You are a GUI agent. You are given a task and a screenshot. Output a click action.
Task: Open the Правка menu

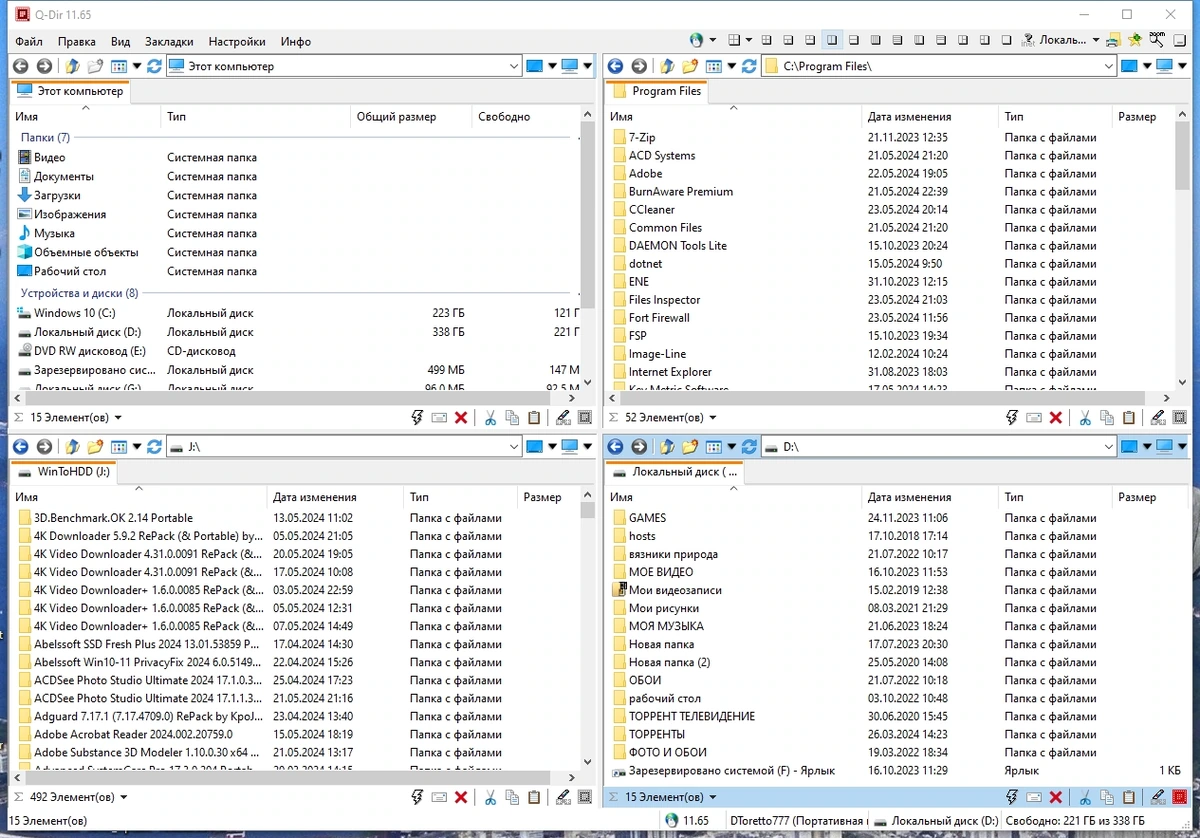coord(77,41)
